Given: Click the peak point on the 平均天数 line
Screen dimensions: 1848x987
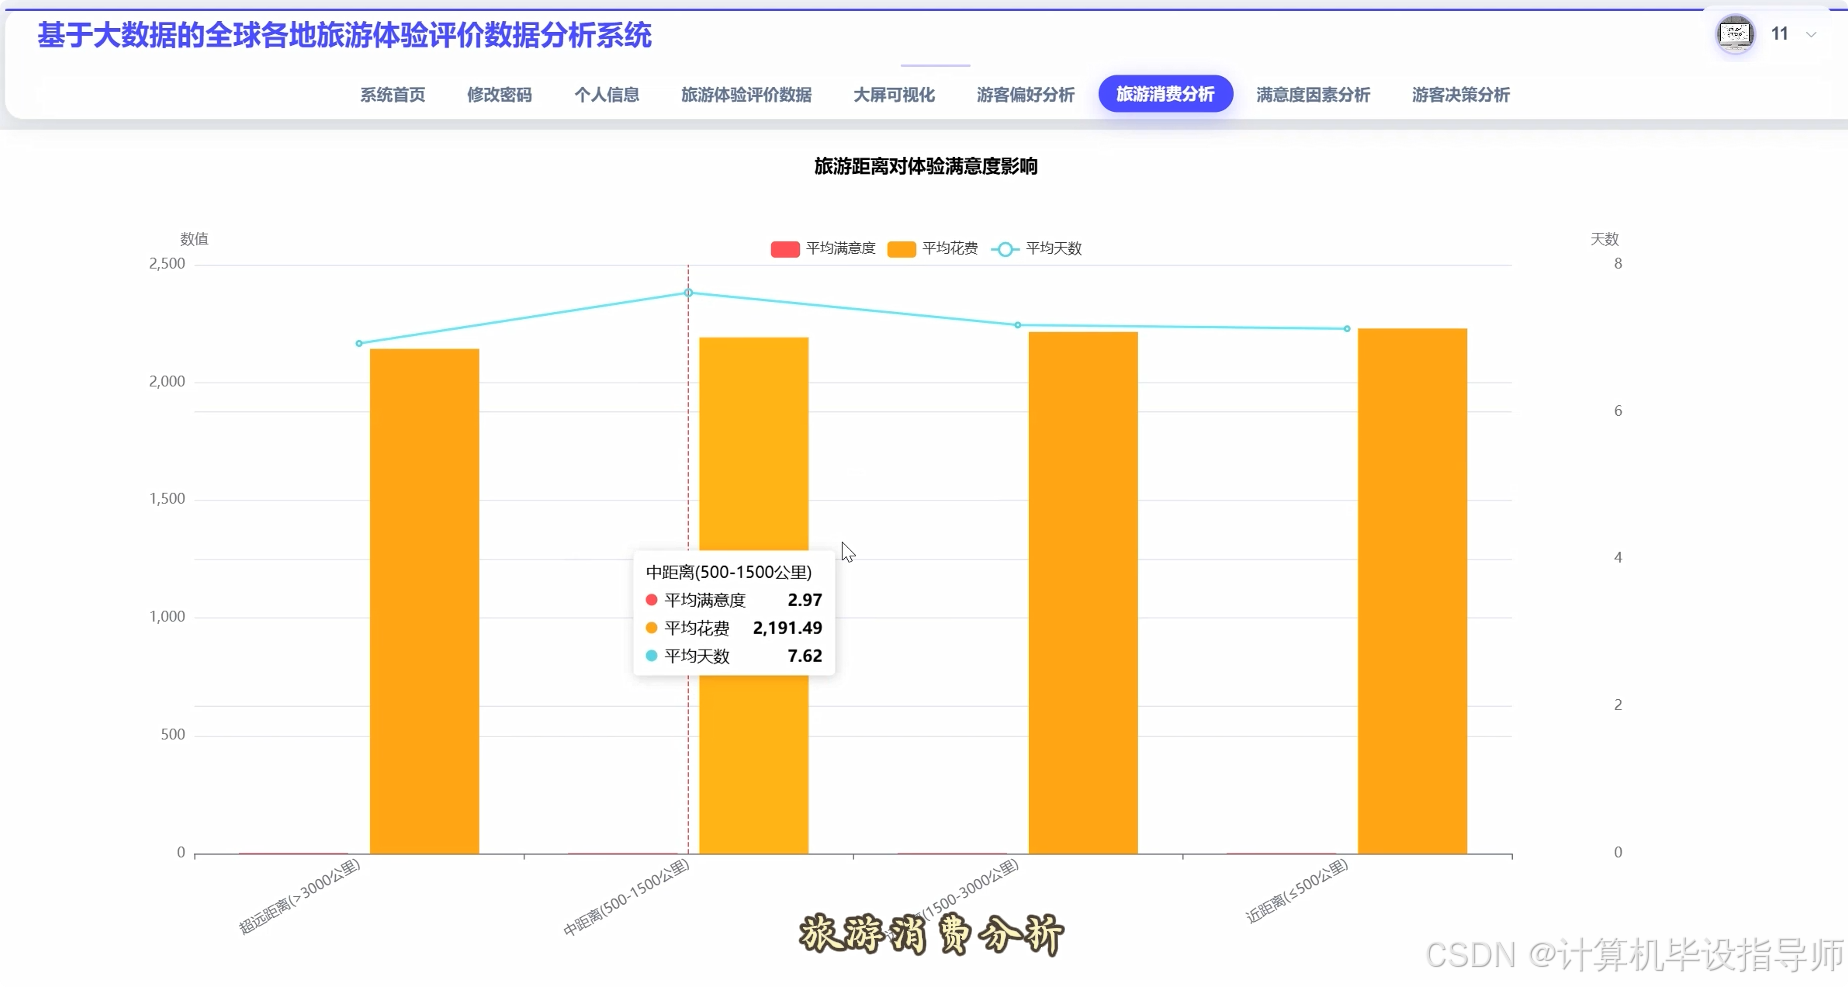Looking at the screenshot, I should pyautogui.click(x=687, y=292).
